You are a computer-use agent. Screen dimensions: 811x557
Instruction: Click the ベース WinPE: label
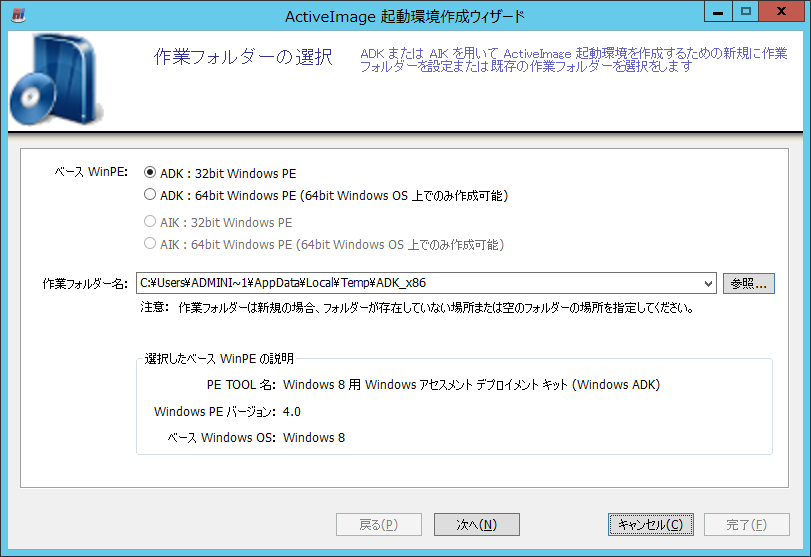pos(91,172)
